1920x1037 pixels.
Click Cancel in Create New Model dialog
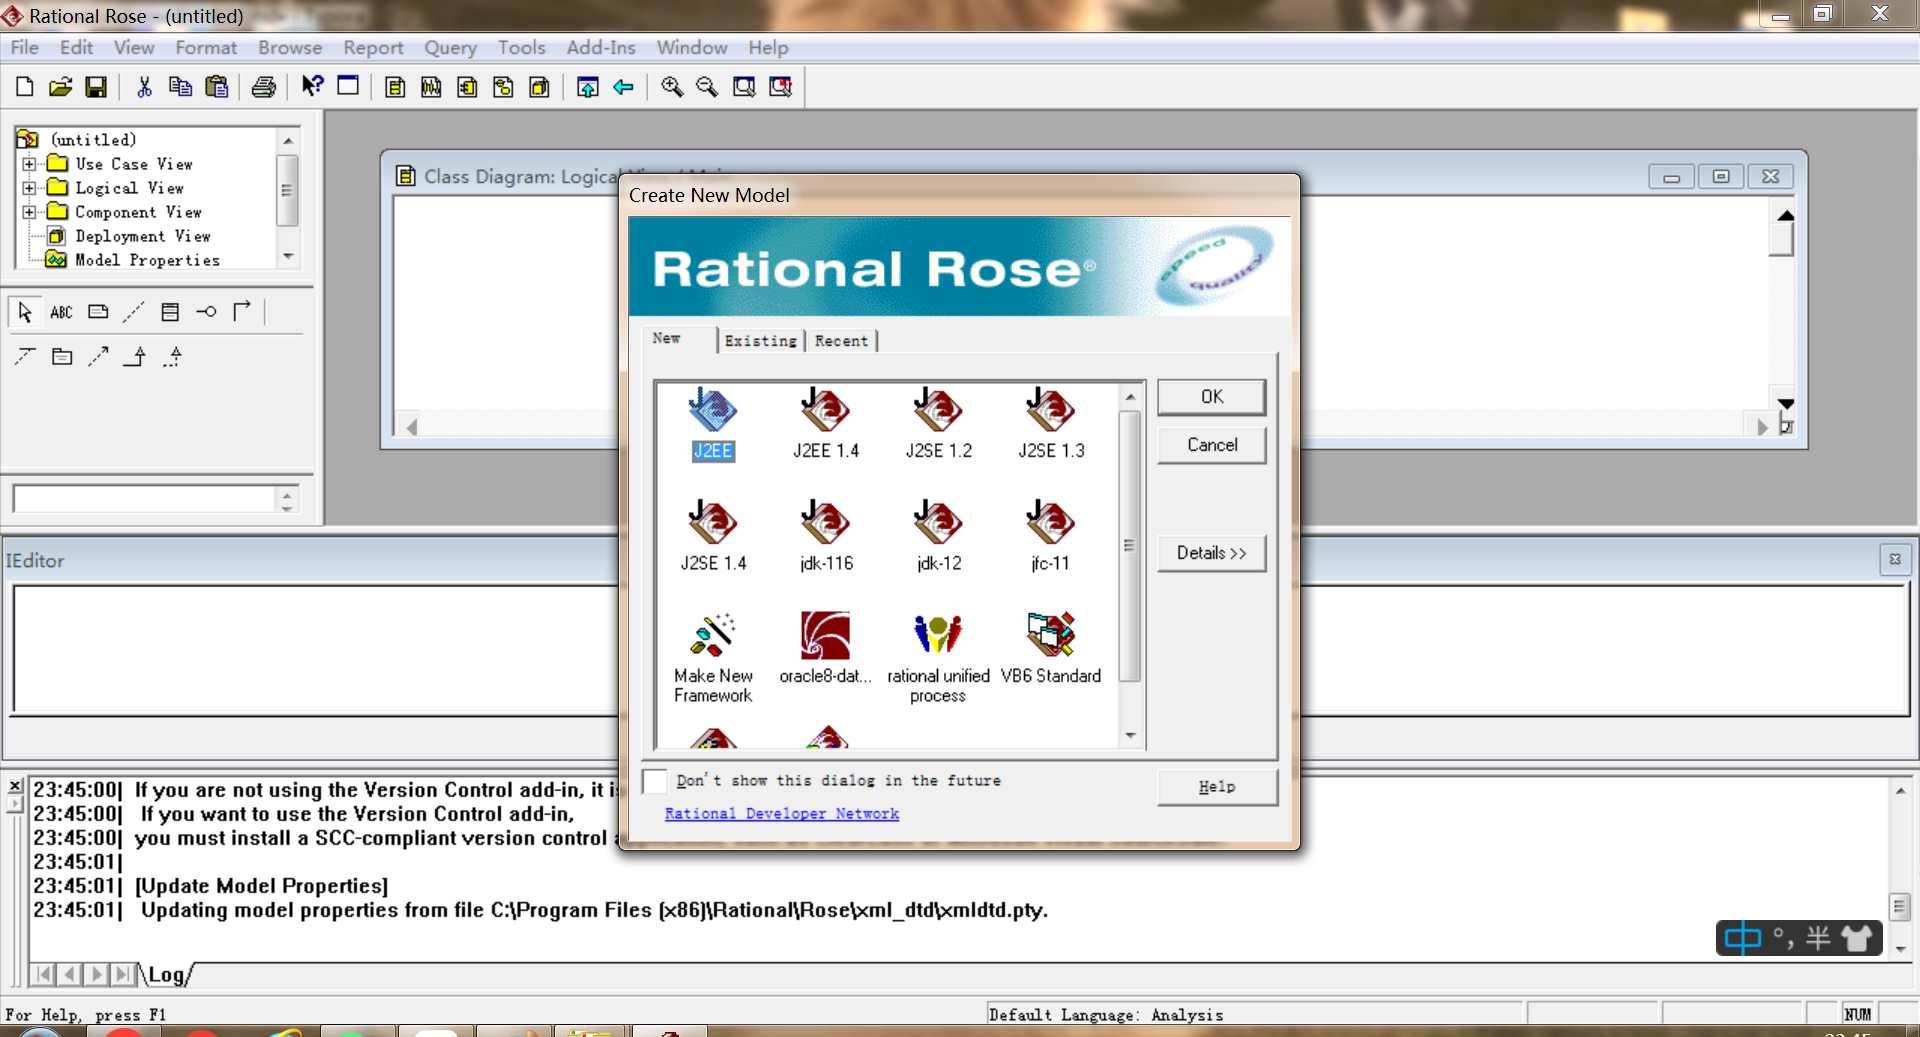click(1211, 445)
